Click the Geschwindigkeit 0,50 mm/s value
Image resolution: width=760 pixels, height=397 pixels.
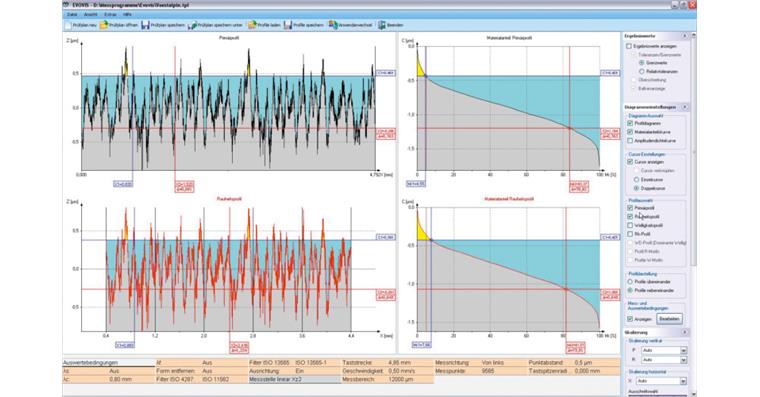(x=402, y=371)
